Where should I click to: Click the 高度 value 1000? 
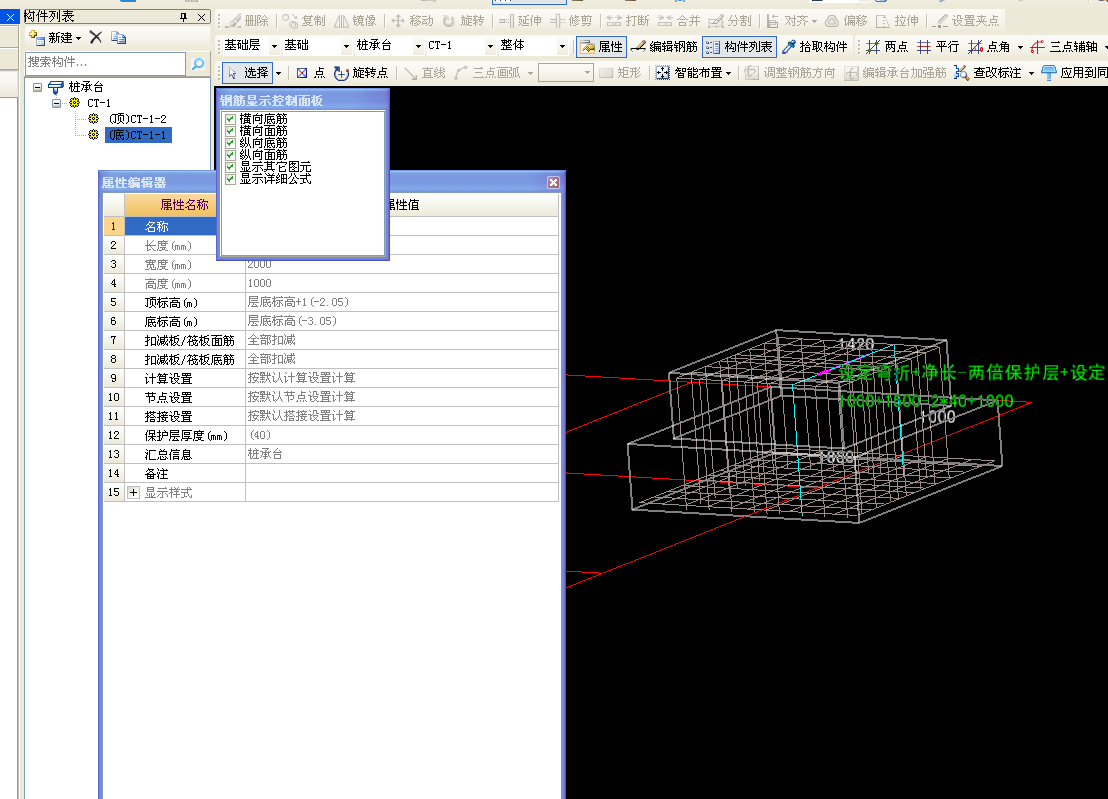pos(401,283)
